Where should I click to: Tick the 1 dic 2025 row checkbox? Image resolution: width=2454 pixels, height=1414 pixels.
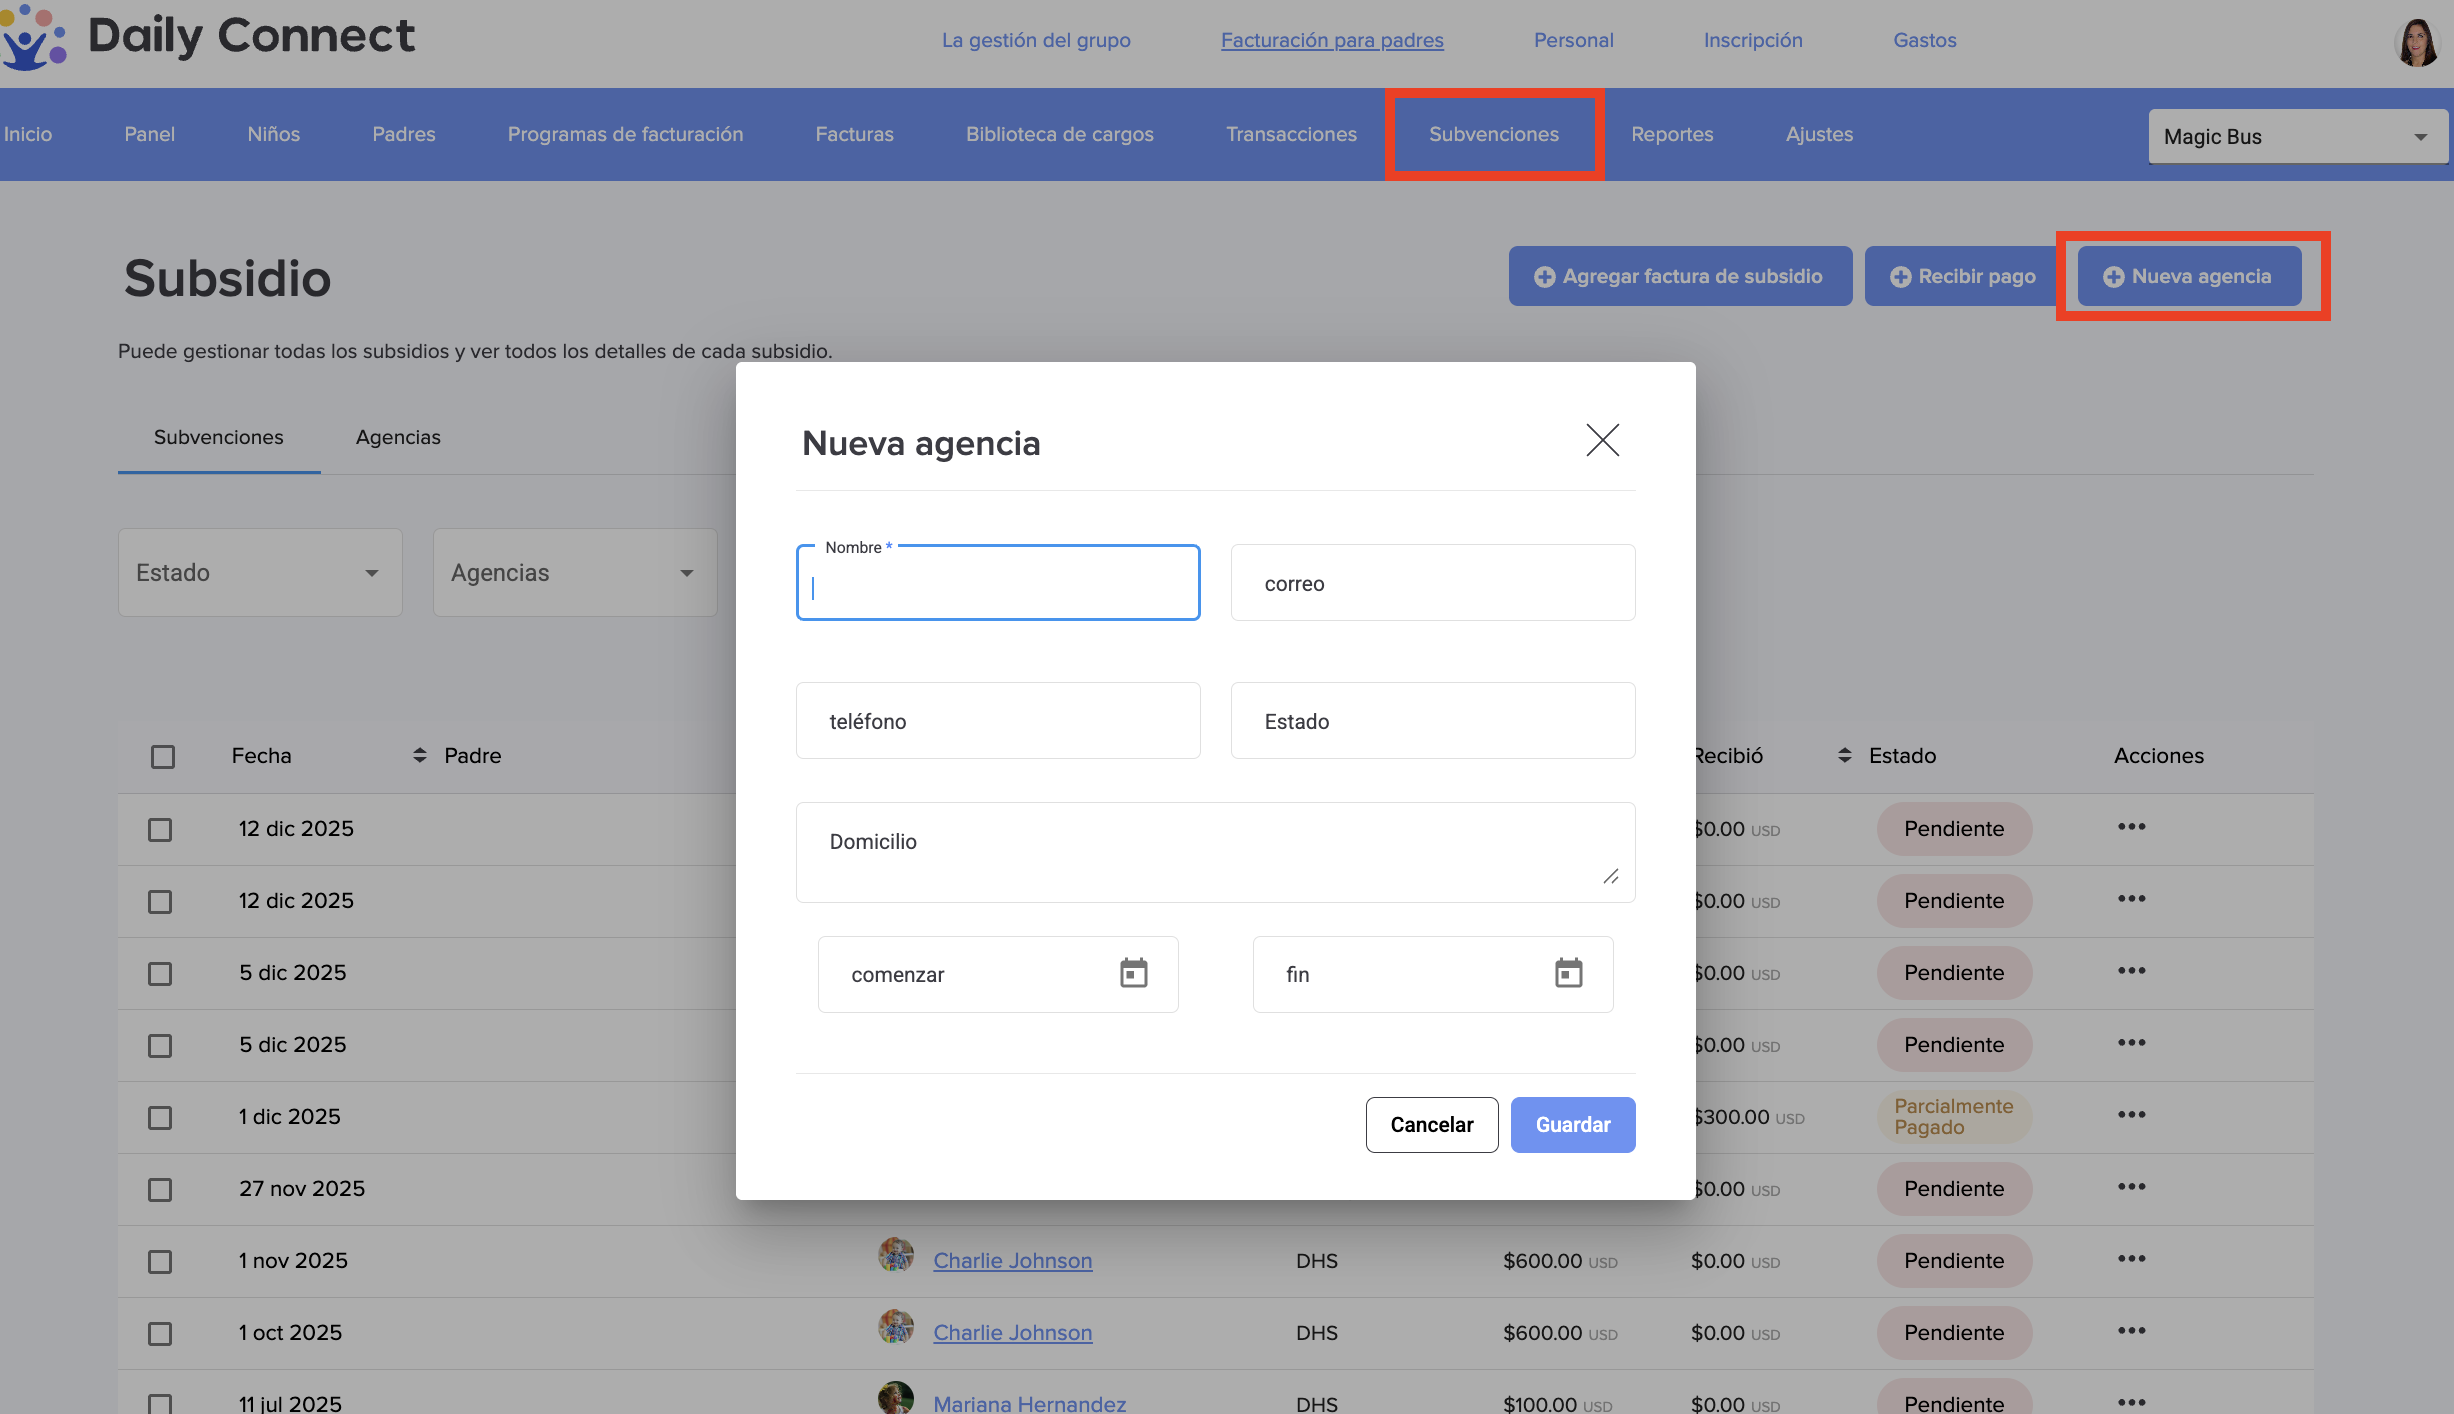(160, 1118)
